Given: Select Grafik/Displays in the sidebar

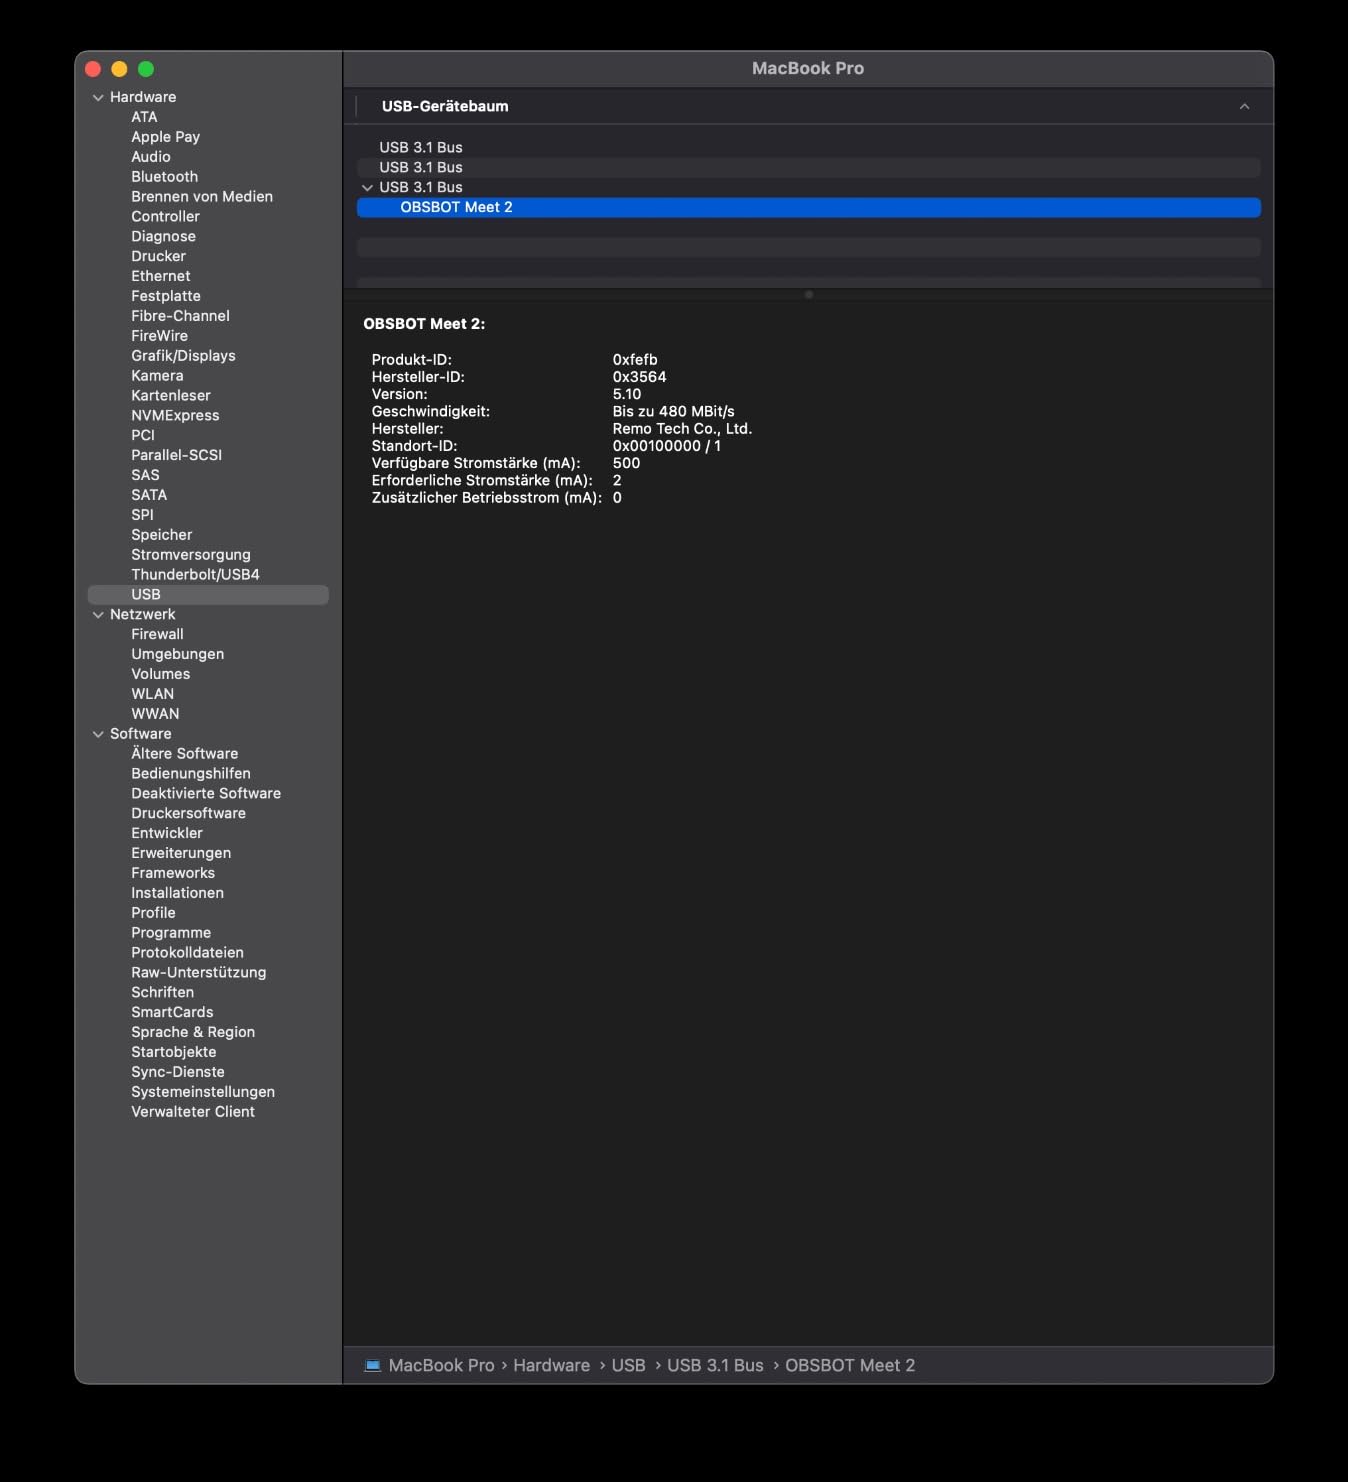Looking at the screenshot, I should 183,356.
